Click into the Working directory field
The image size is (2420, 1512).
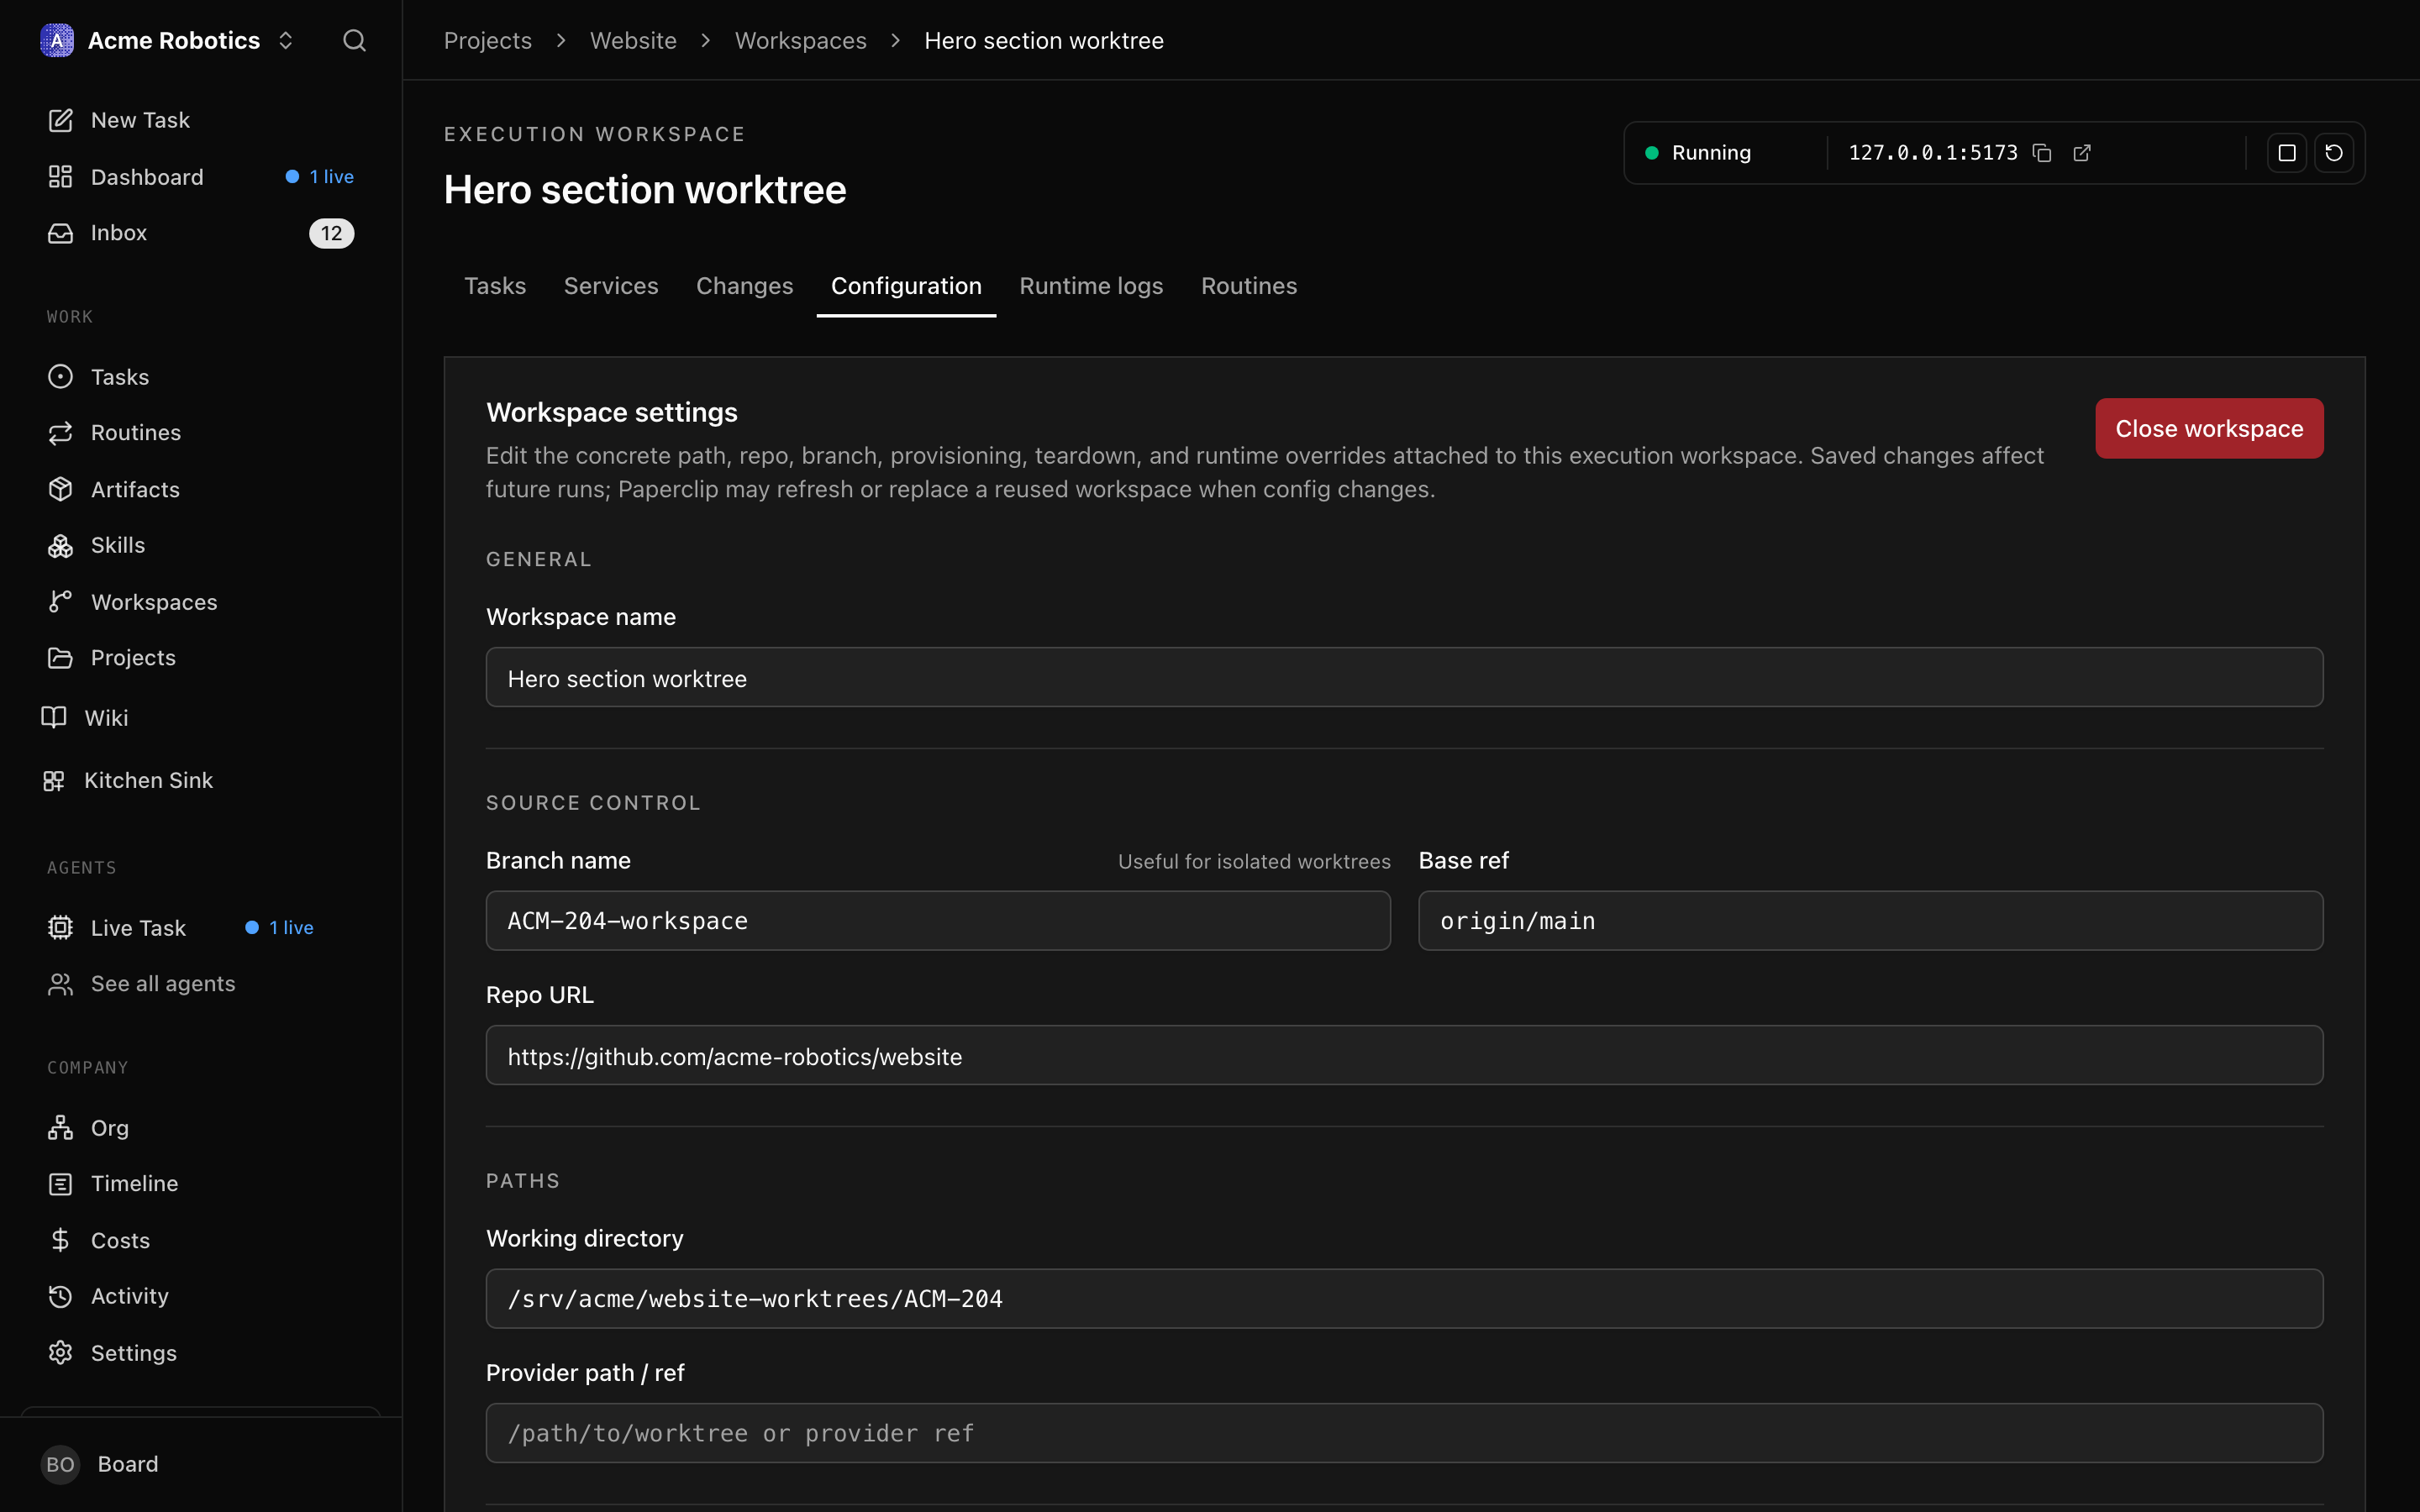(1404, 1298)
